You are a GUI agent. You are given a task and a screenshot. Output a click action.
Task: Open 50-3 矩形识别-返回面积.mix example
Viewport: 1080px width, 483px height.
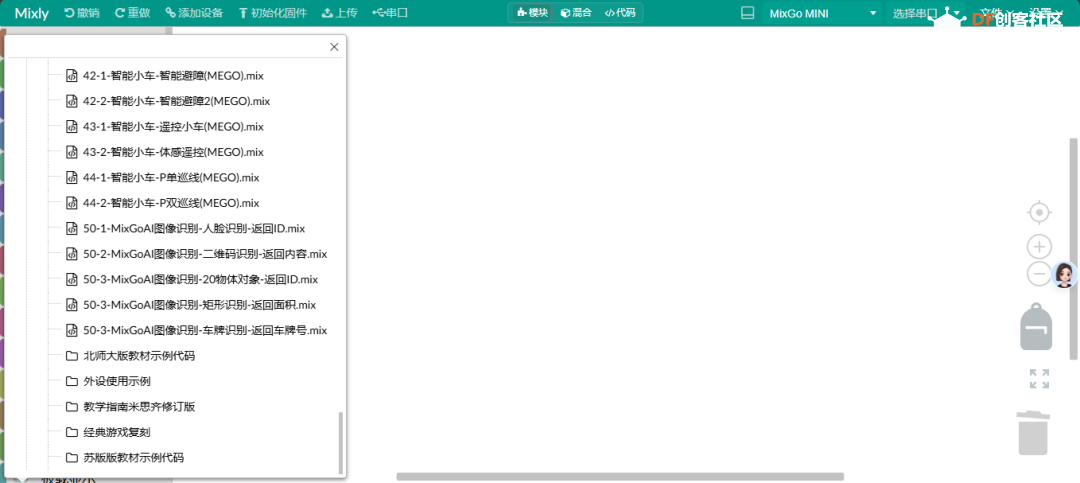pyautogui.click(x=199, y=305)
